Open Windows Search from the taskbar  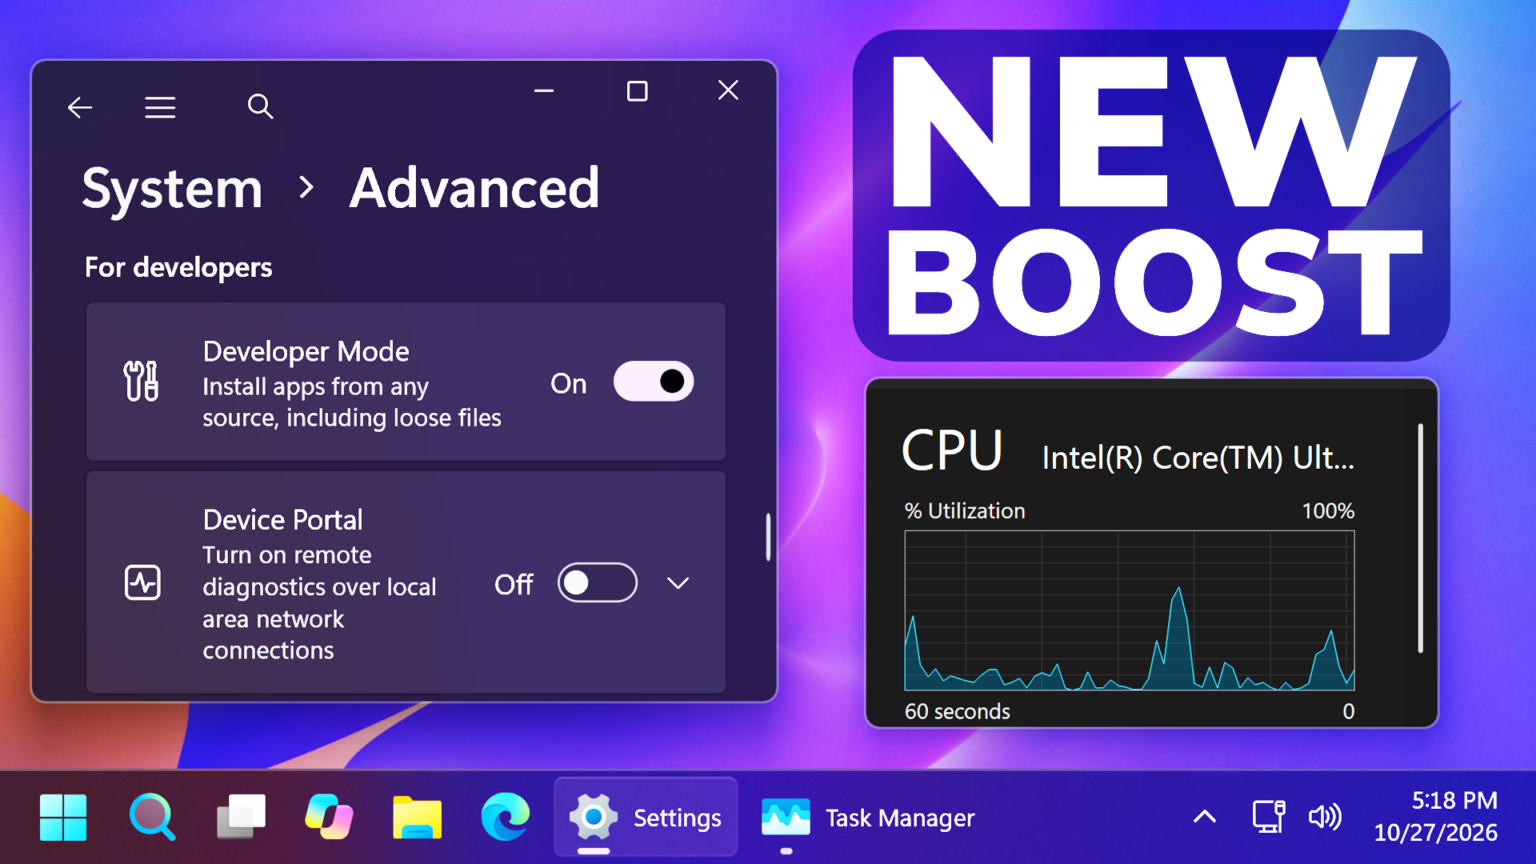152,817
